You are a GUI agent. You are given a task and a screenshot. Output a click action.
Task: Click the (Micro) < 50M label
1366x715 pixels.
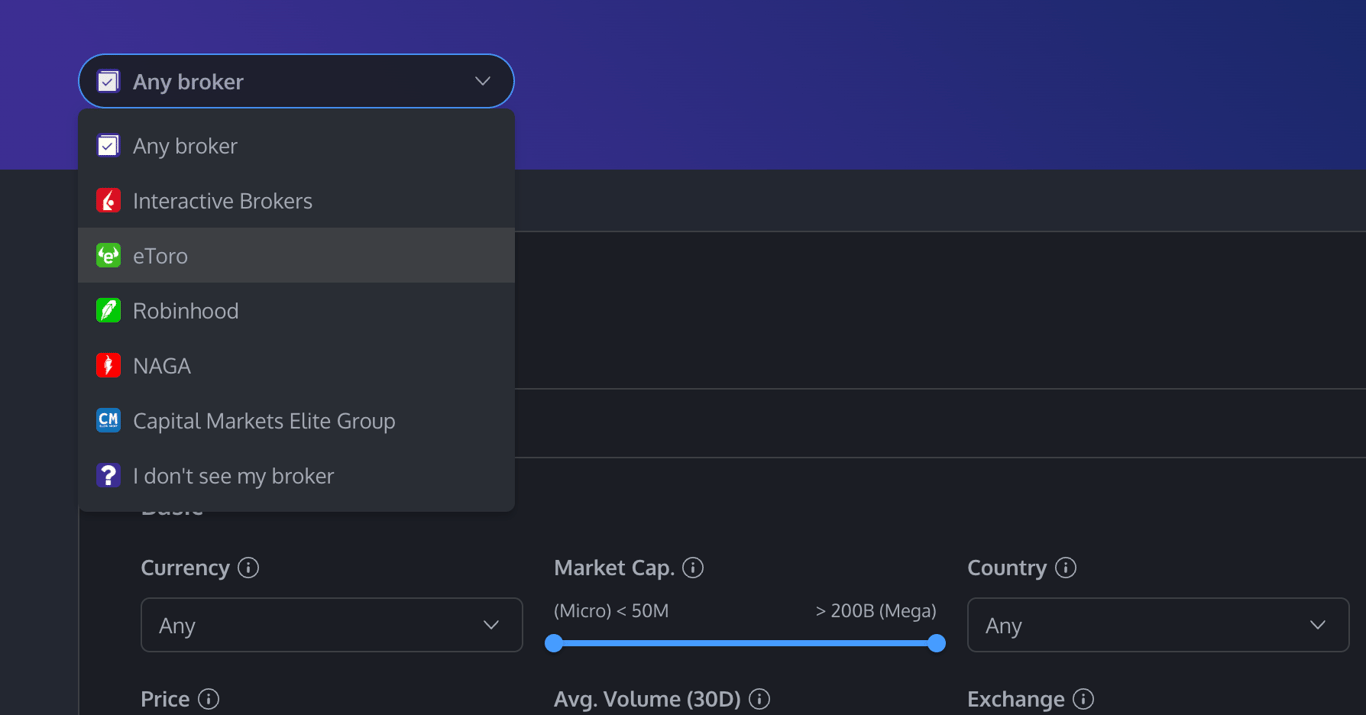point(612,610)
